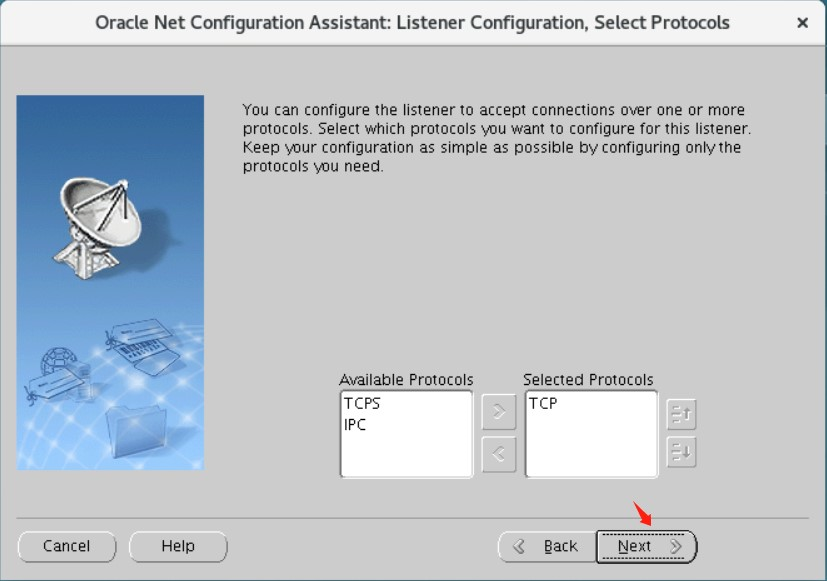The image size is (827, 581).
Task: Click the move-down icon beside Selected Protocols
Action: pos(681,452)
